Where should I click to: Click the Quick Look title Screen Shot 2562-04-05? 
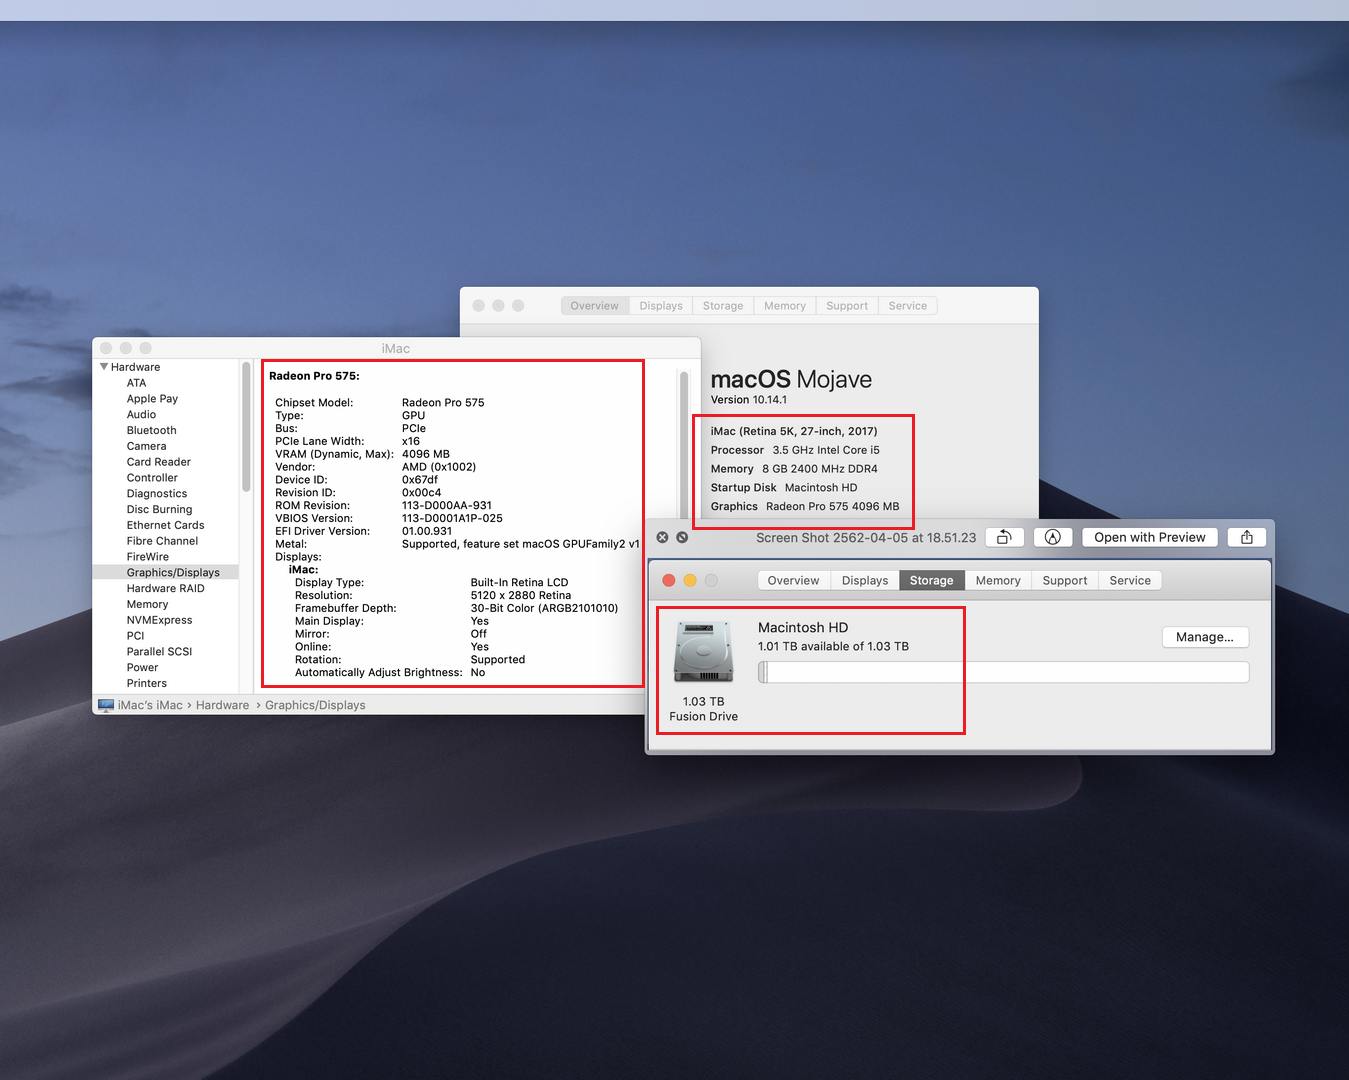click(866, 538)
